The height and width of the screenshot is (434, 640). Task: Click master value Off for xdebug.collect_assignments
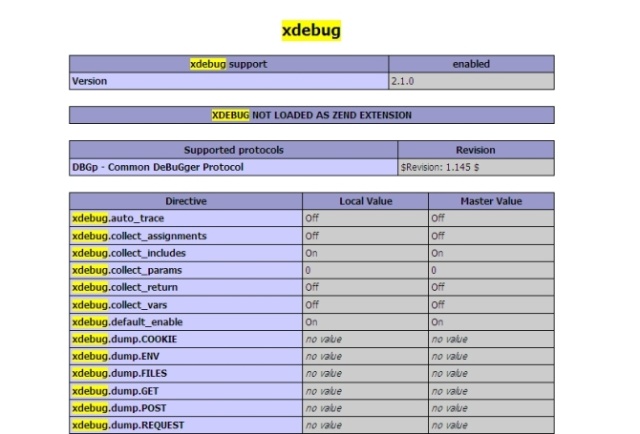pos(491,236)
